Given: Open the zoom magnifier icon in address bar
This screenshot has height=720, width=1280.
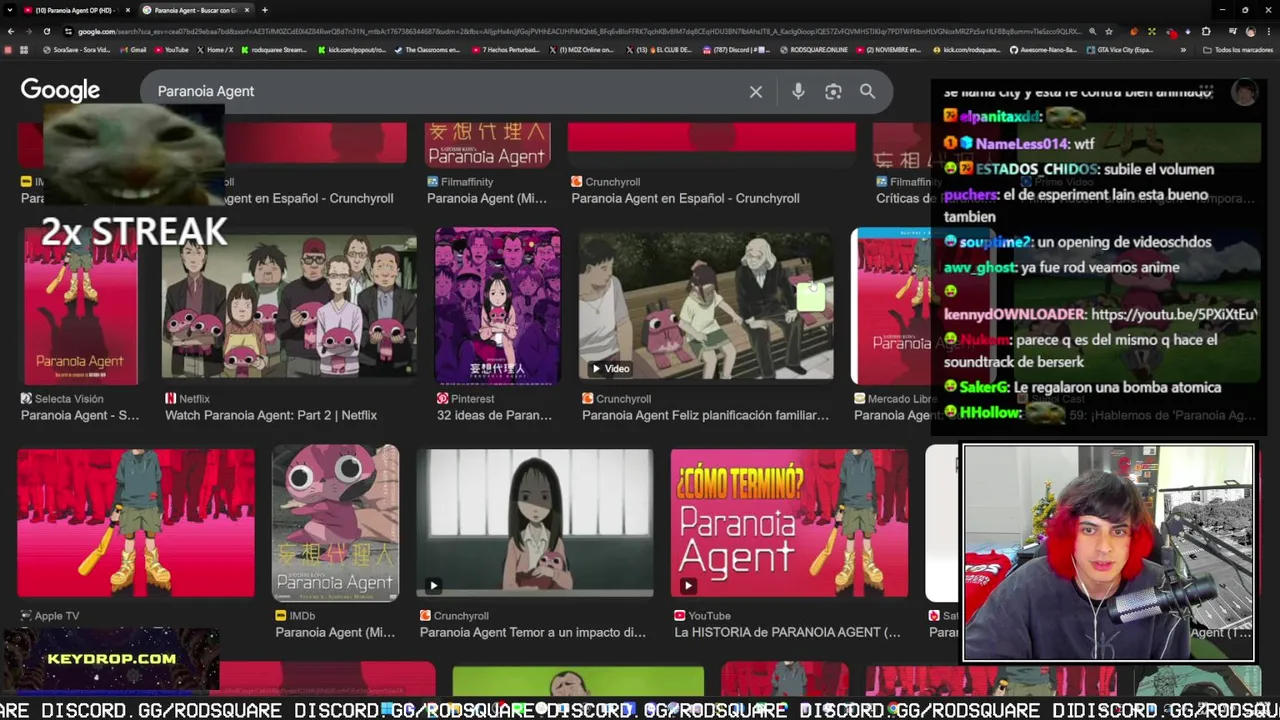Looking at the screenshot, I should click(x=1092, y=31).
